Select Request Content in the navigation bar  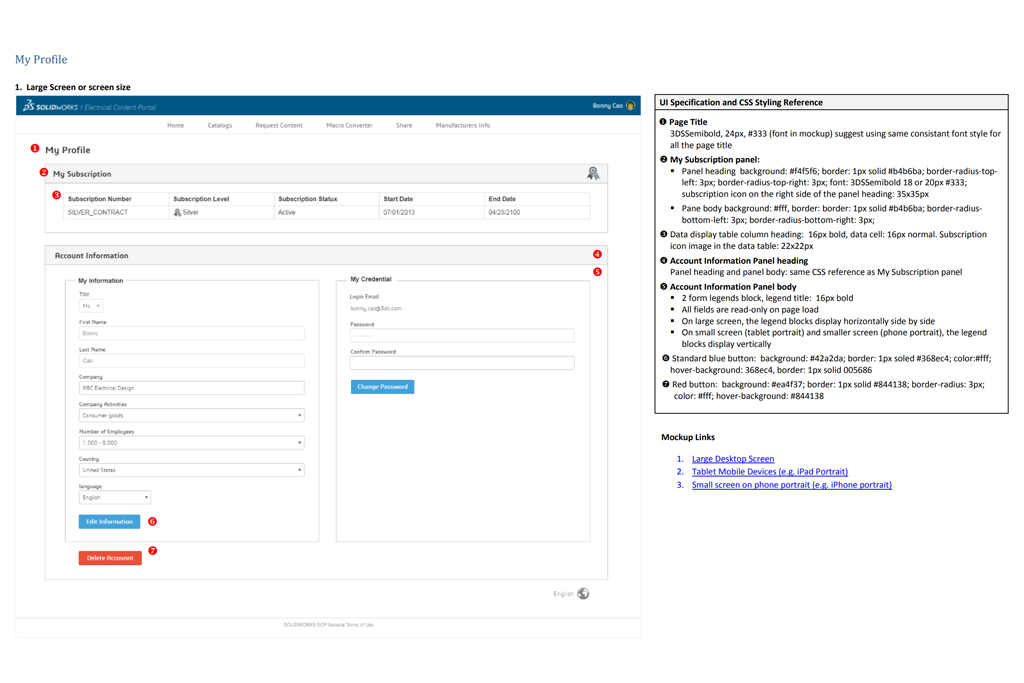click(x=279, y=125)
